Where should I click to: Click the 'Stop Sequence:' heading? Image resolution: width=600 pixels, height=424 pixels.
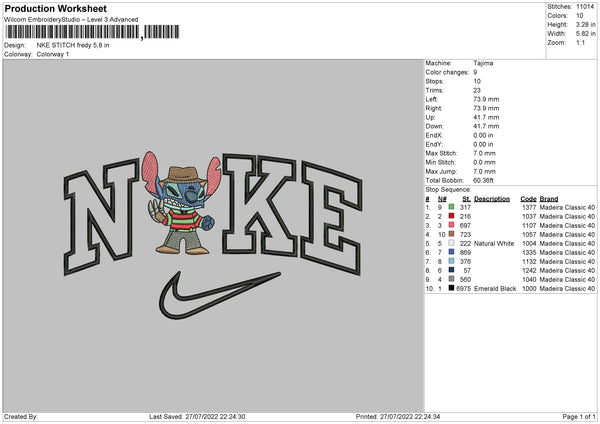[x=448, y=189]
